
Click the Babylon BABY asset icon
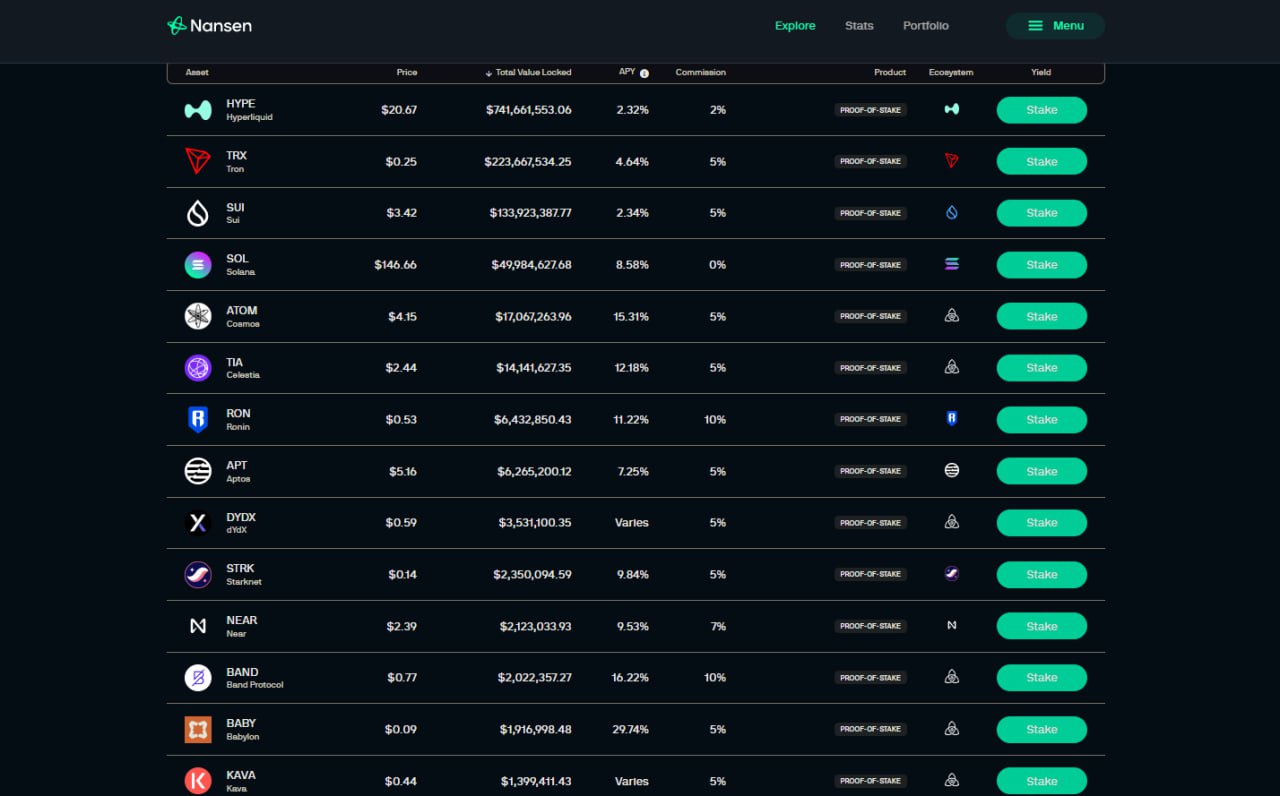pos(198,729)
